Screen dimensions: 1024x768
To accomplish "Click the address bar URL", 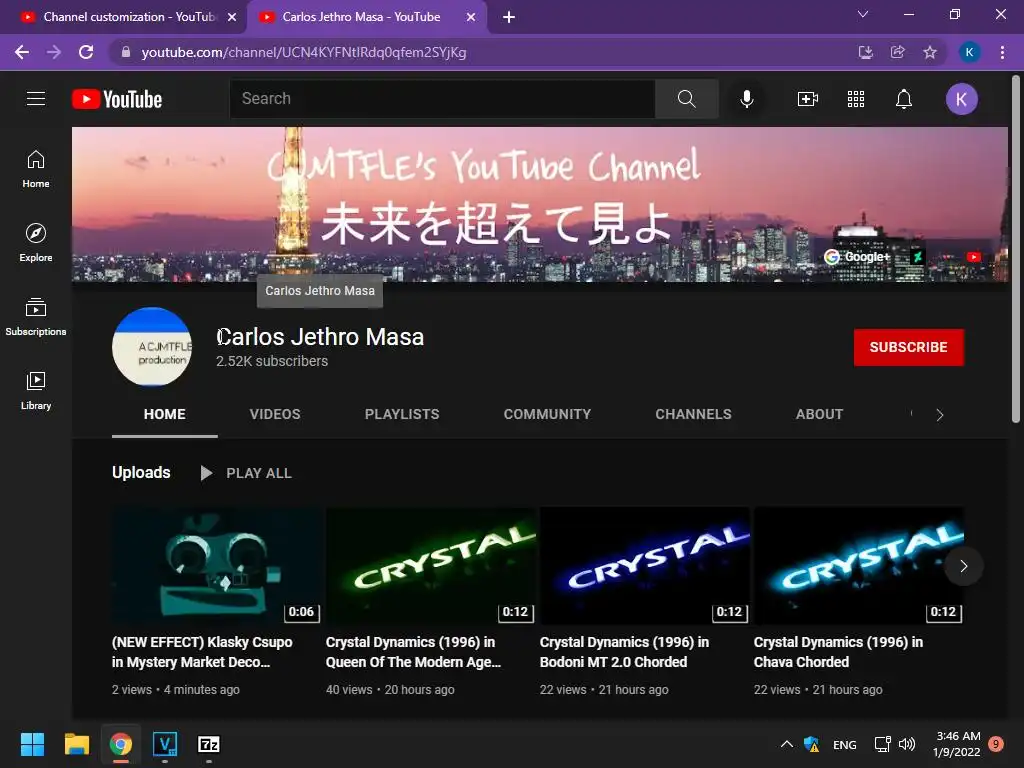I will (x=304, y=52).
